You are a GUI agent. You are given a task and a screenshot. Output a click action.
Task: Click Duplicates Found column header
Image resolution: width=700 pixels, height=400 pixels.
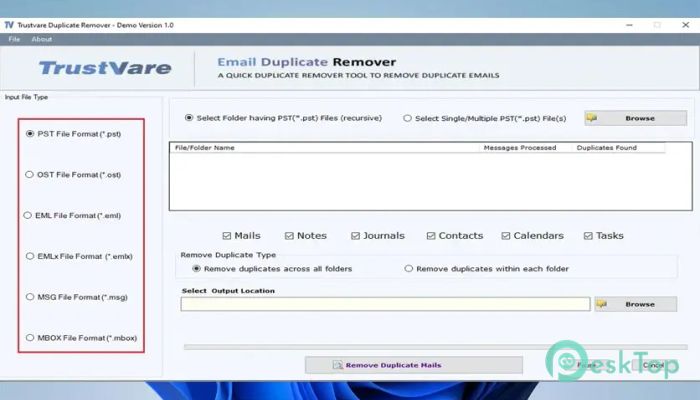point(606,148)
